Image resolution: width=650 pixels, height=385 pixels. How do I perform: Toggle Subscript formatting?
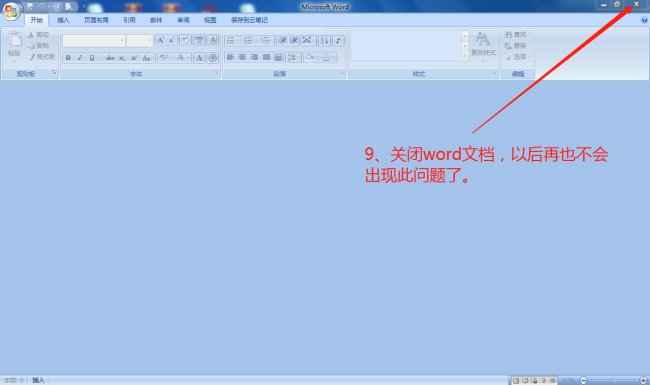(122, 58)
